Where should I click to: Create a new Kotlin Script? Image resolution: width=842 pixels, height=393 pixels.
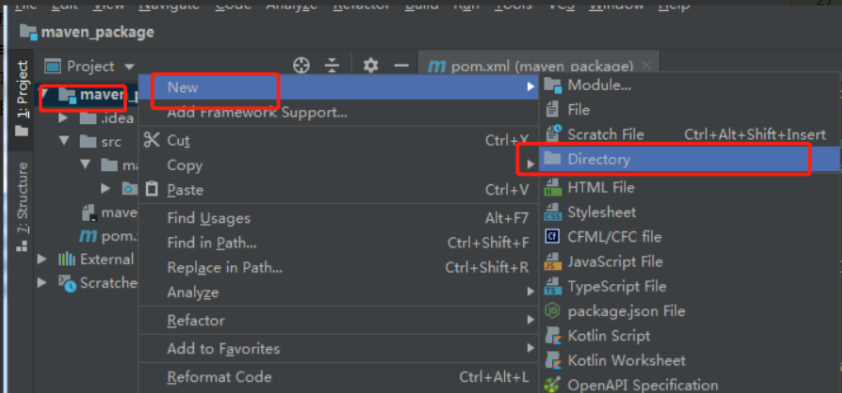point(689,336)
